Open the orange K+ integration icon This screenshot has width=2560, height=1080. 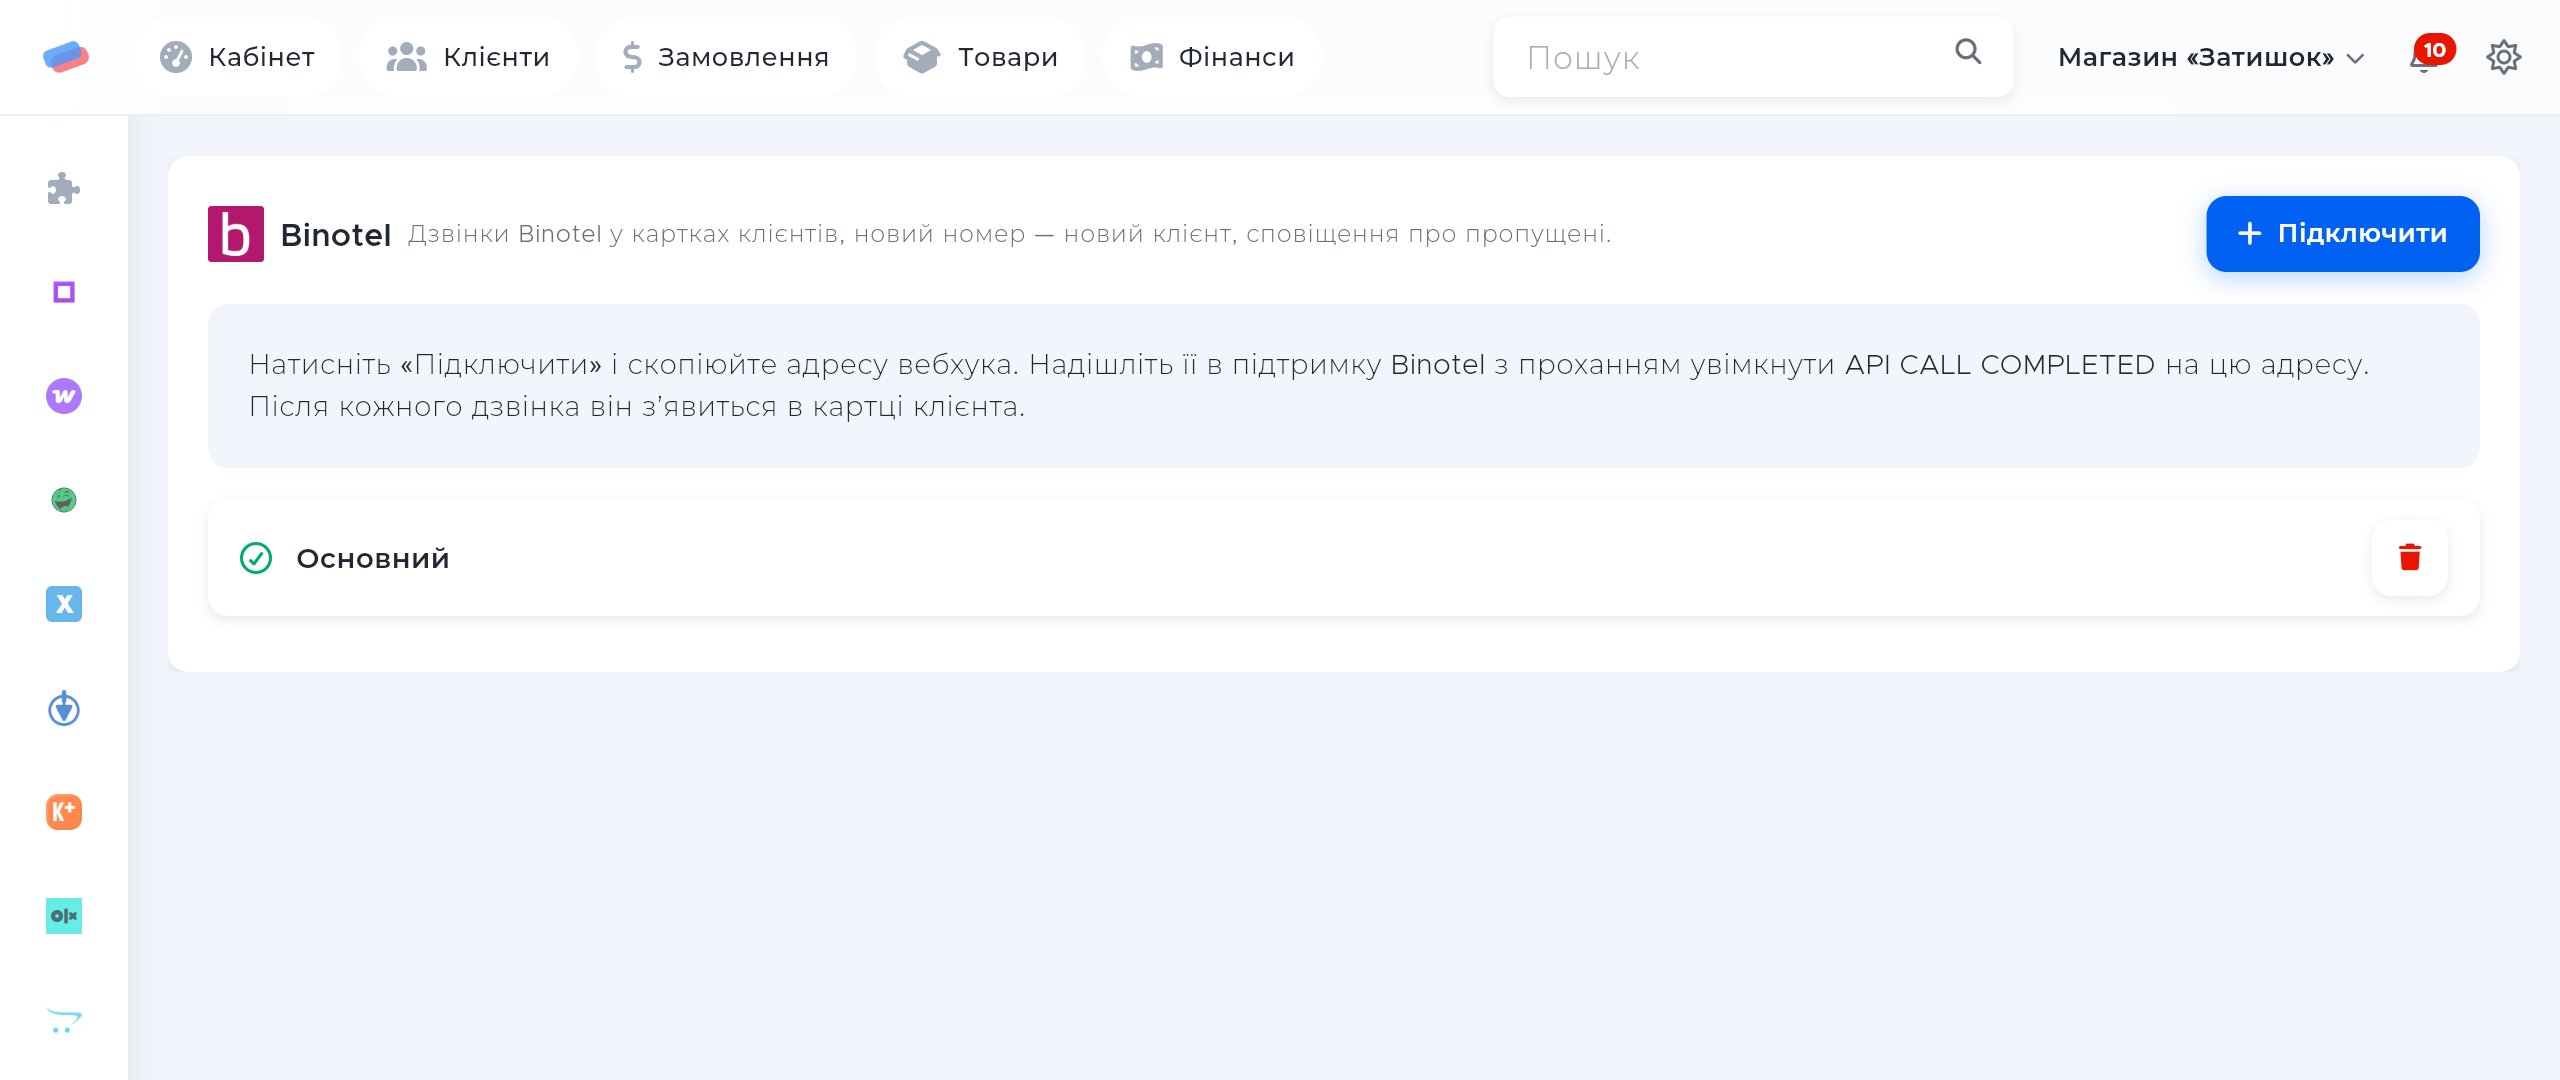(x=64, y=812)
